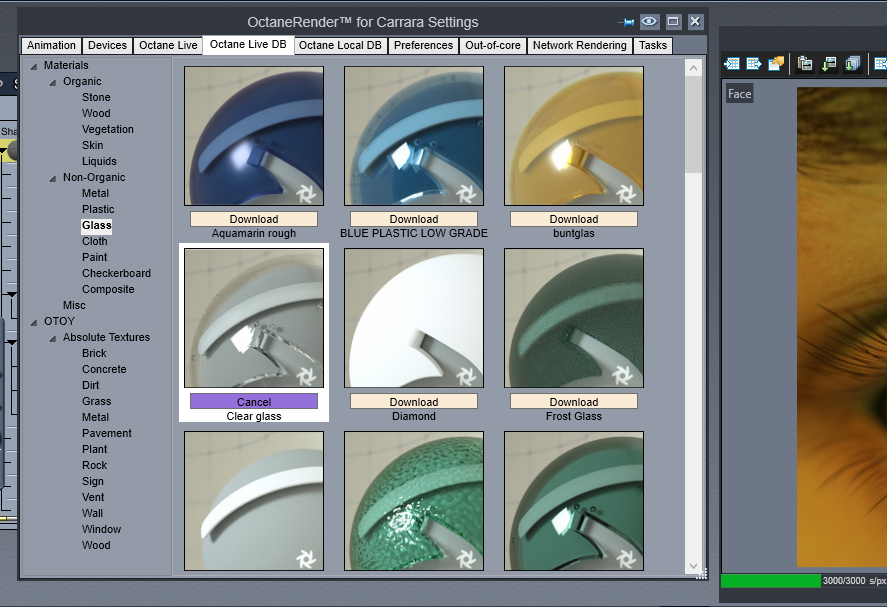
Task: Download the buntglas material
Action: point(574,219)
